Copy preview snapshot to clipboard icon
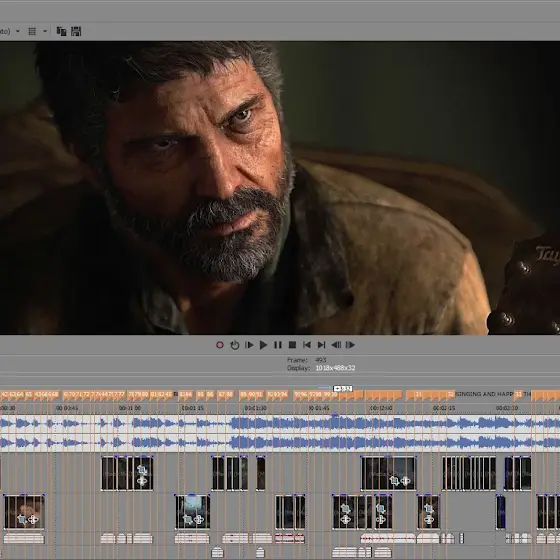 point(61,31)
